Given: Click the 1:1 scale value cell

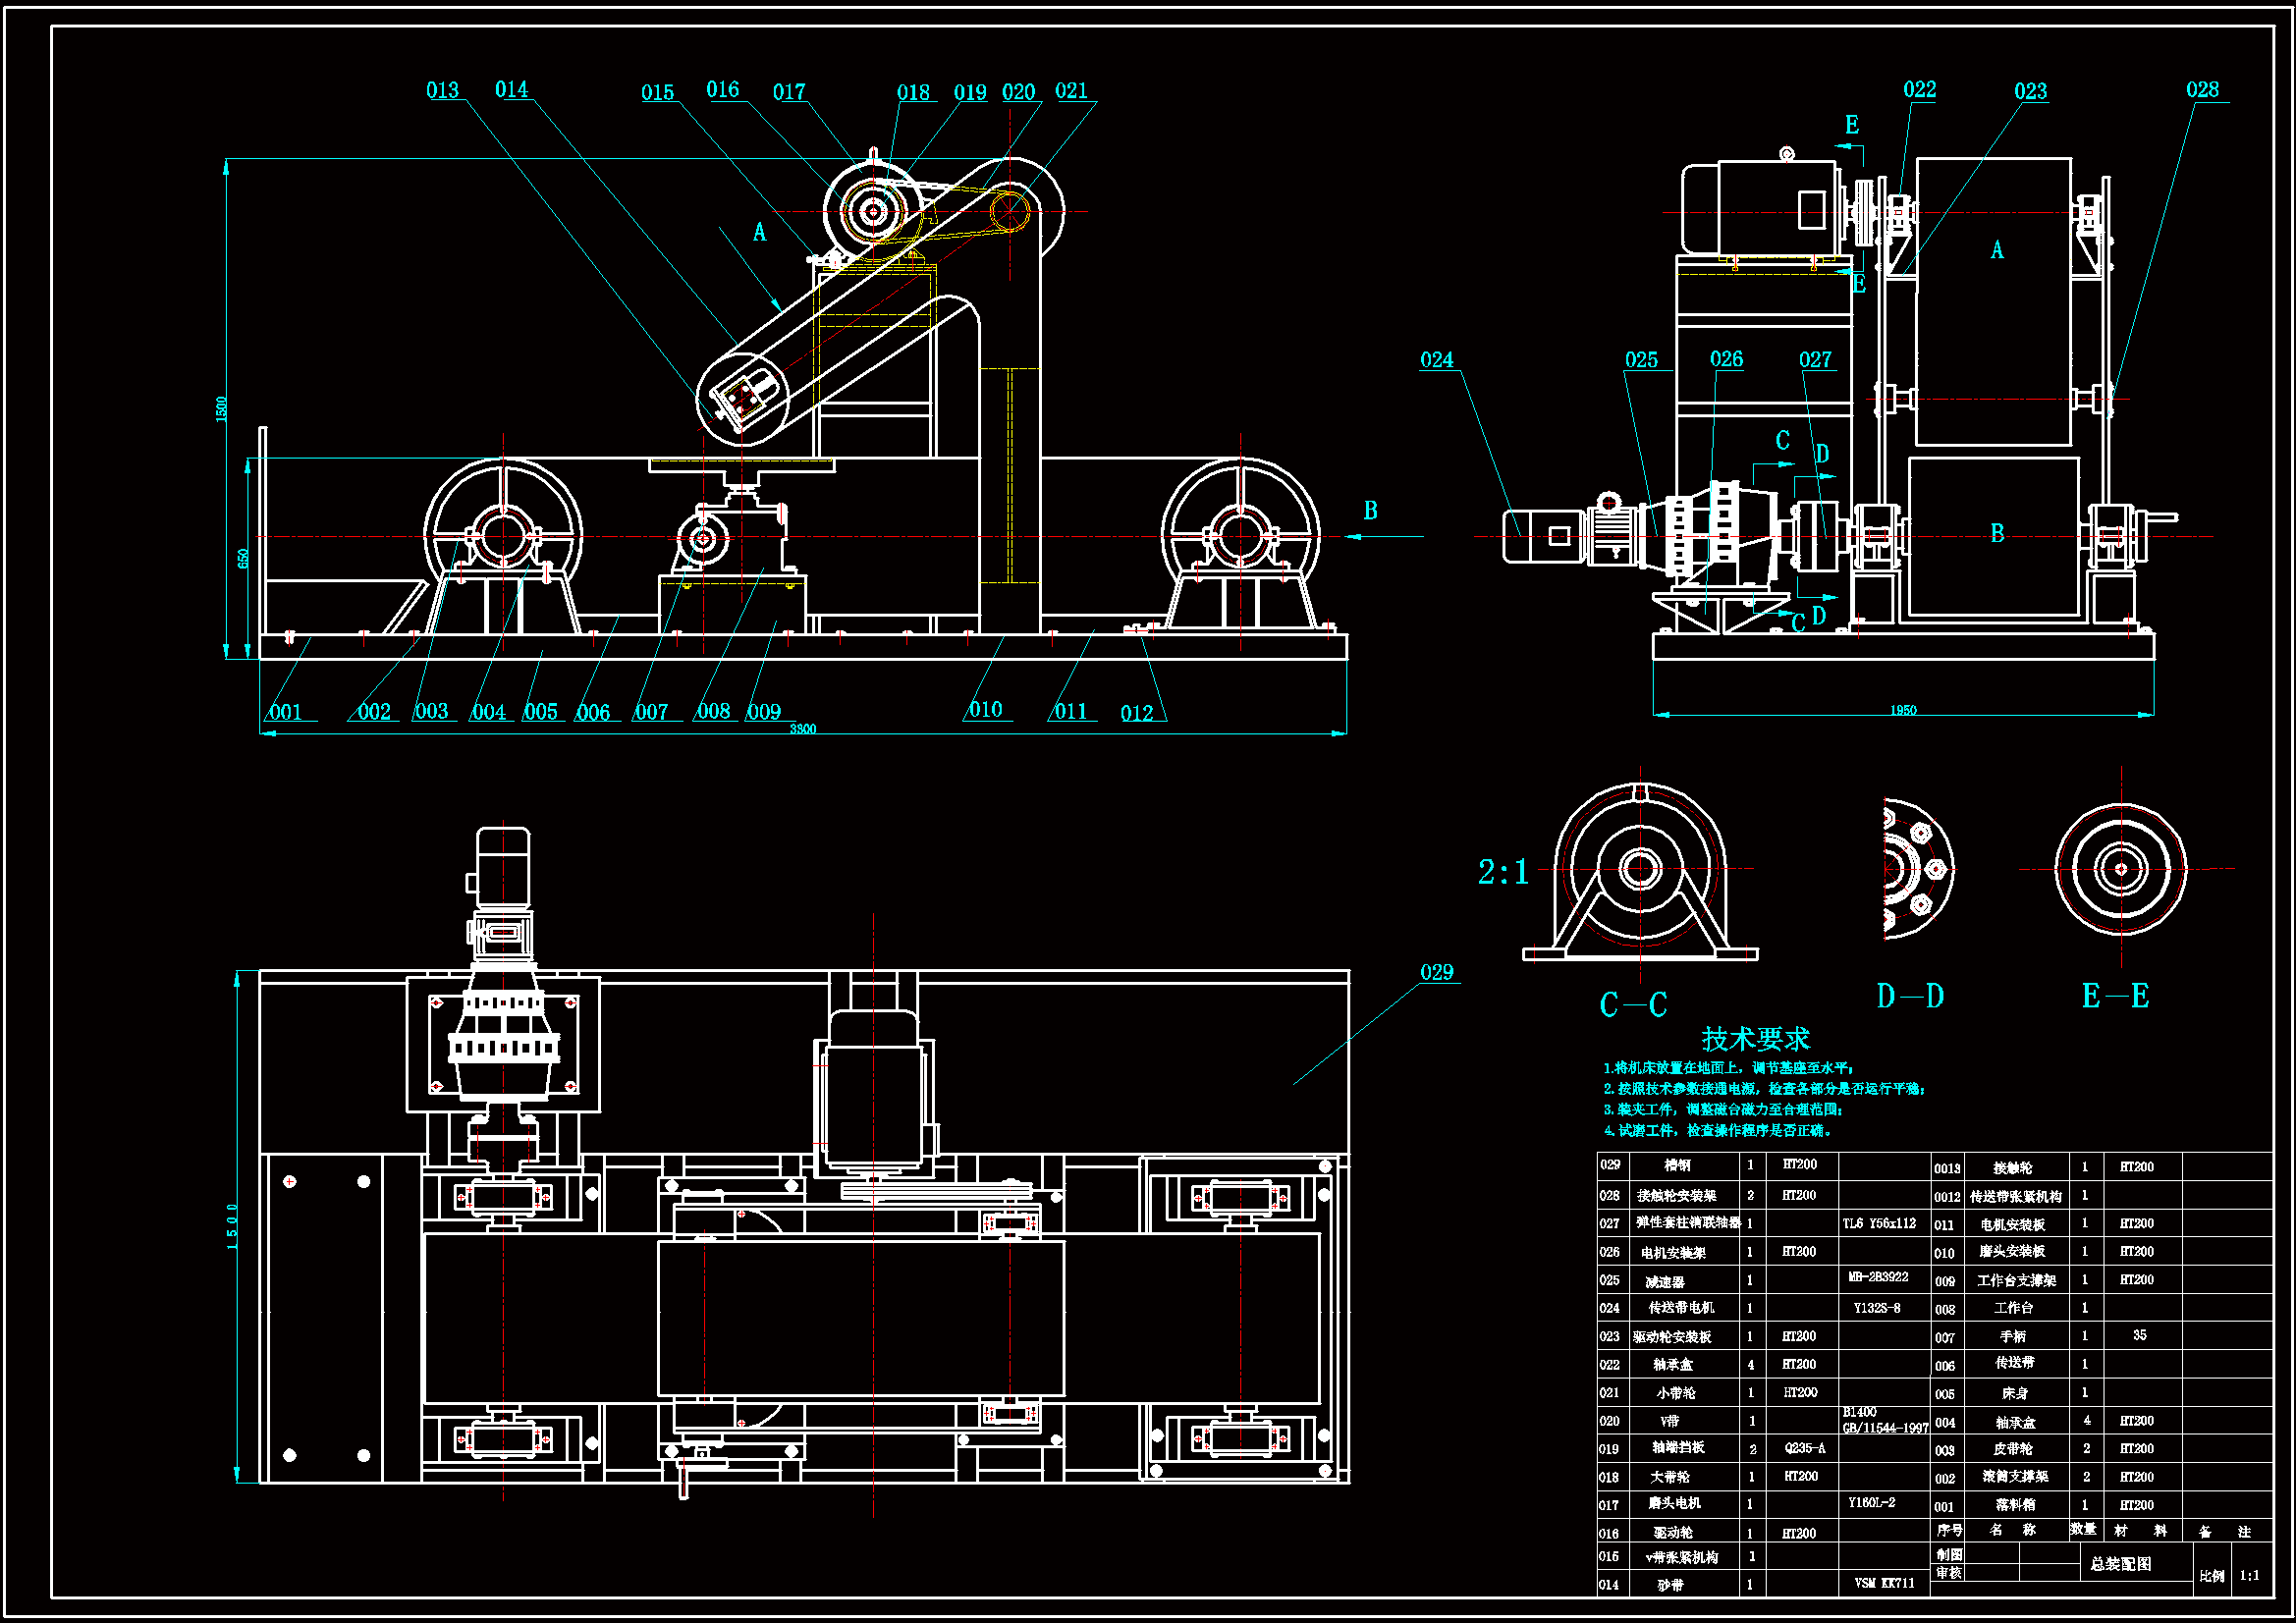Looking at the screenshot, I should [x=2249, y=1575].
